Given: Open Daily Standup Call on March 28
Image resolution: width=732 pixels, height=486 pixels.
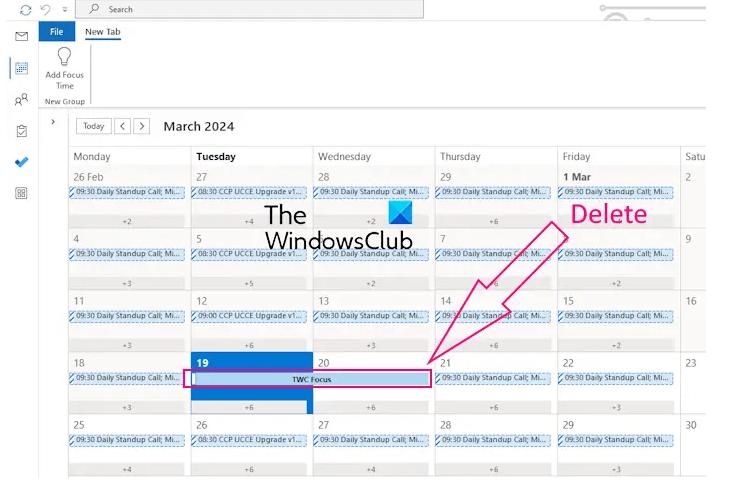Looking at the screenshot, I should [493, 440].
